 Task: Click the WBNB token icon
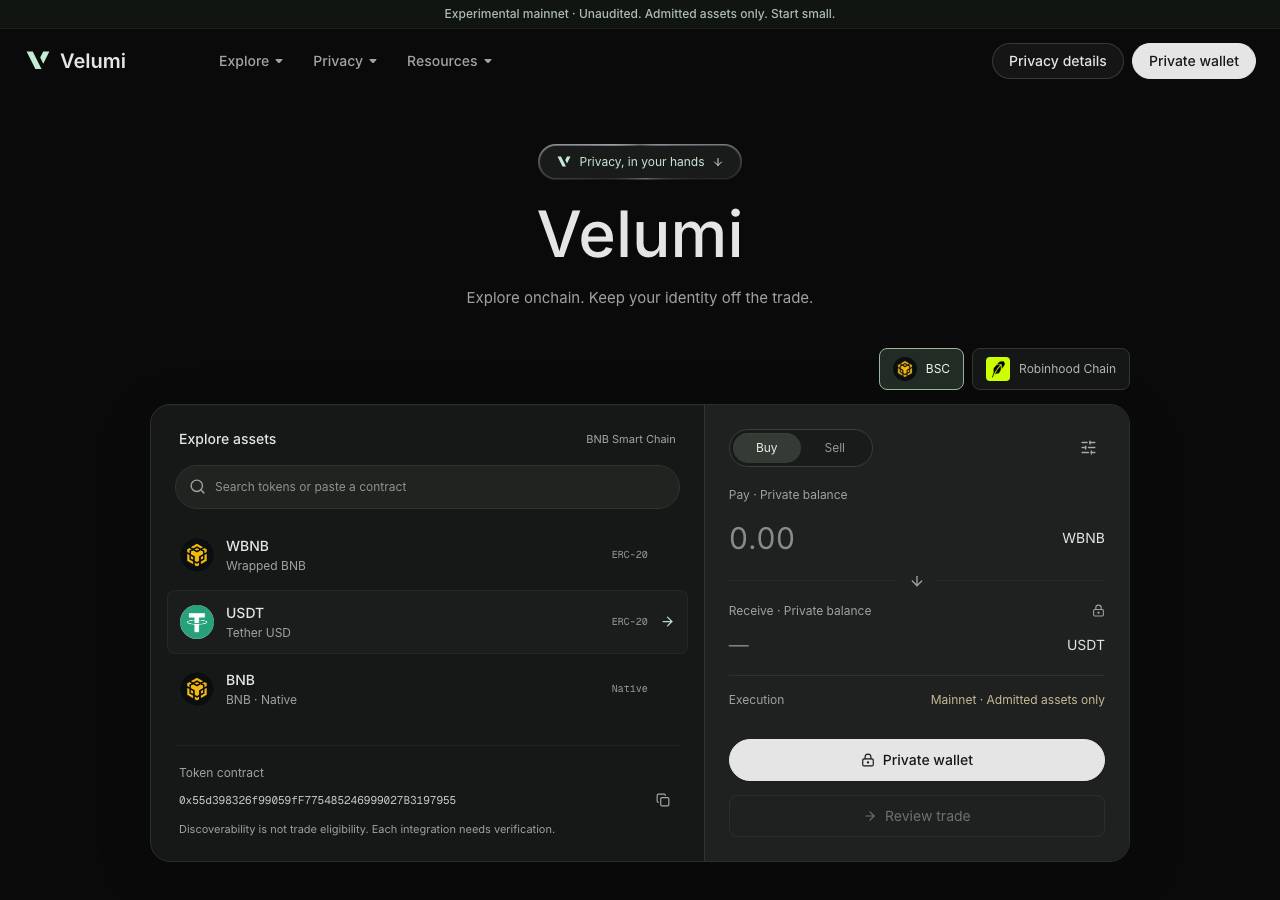[197, 555]
